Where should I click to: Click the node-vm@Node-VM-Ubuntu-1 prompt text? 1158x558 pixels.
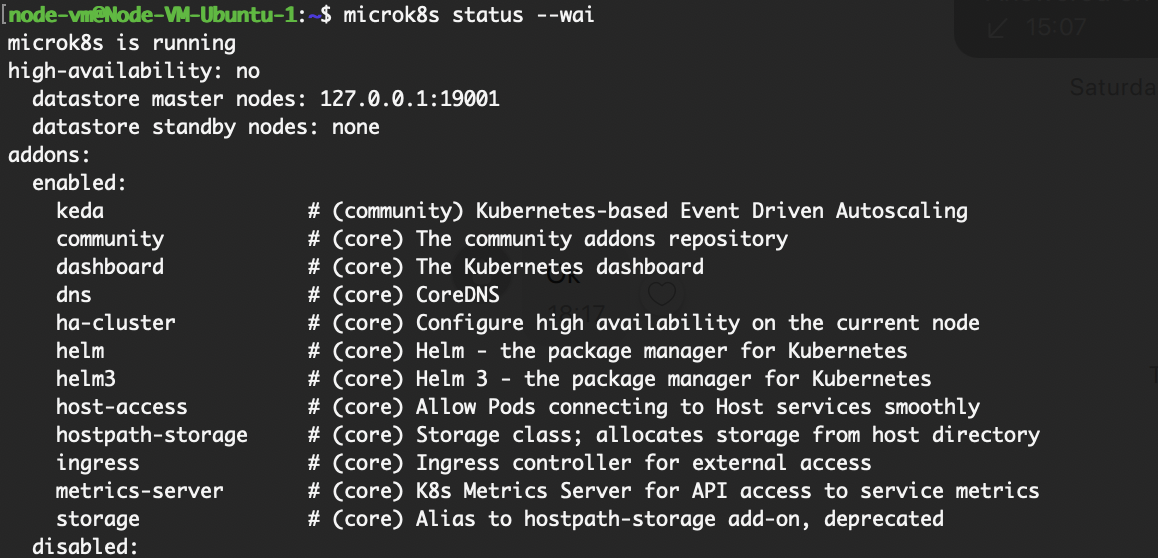coord(153,15)
